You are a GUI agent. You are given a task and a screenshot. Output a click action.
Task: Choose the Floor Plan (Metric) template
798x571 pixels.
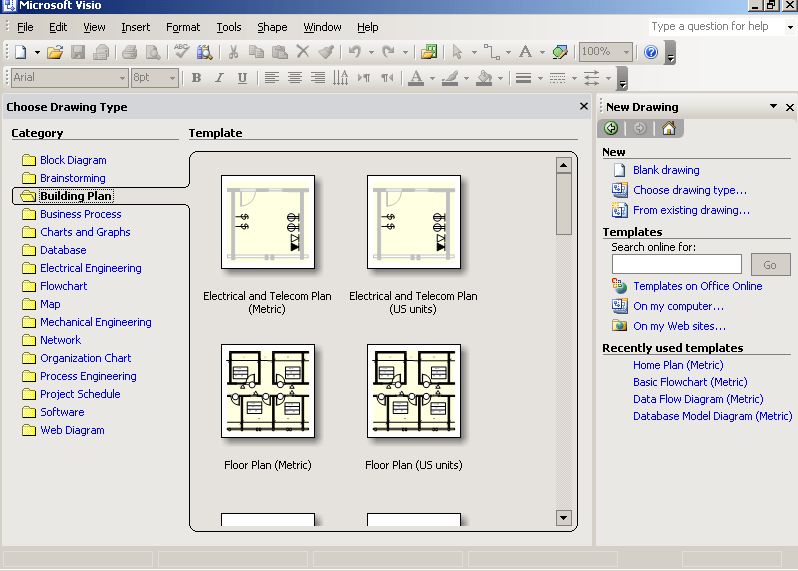268,392
